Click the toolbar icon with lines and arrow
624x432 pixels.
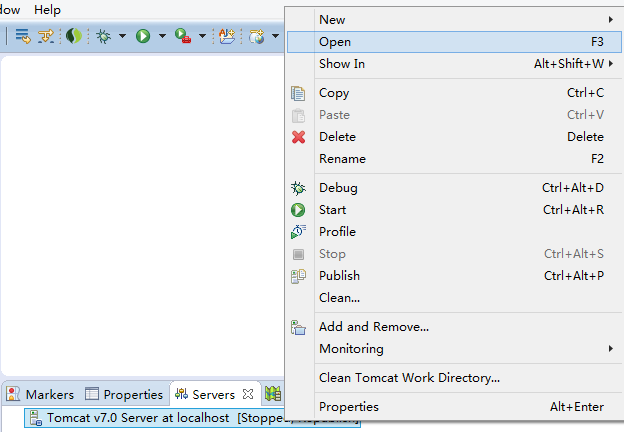pyautogui.click(x=23, y=36)
